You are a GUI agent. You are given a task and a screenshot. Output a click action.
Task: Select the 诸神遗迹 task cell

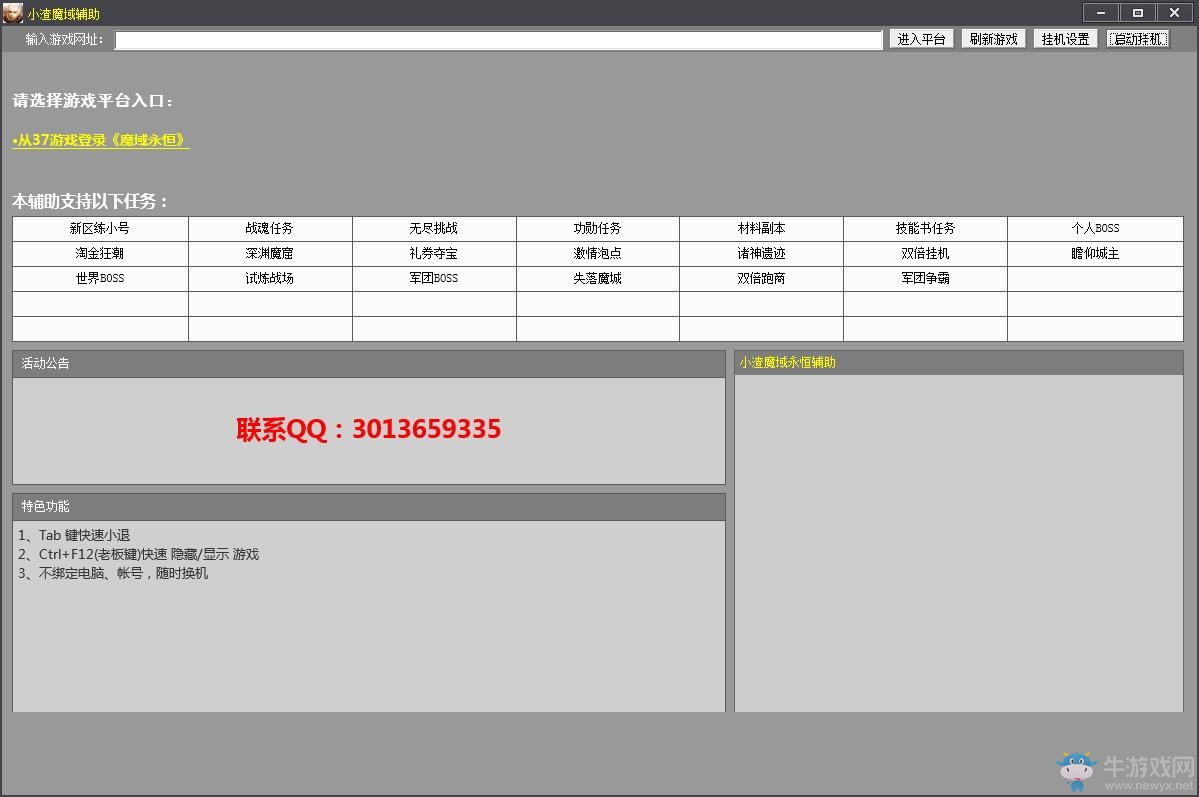(x=761, y=254)
